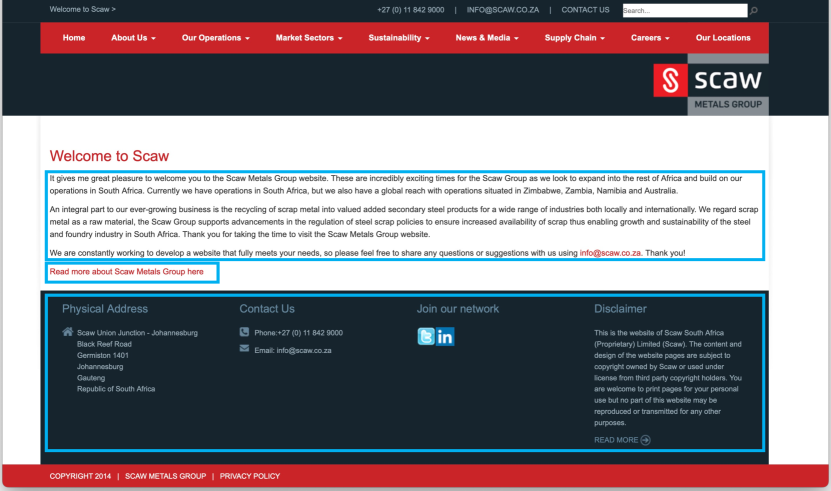Expand the News & Media dropdown menu
The image size is (831, 491).
(487, 38)
